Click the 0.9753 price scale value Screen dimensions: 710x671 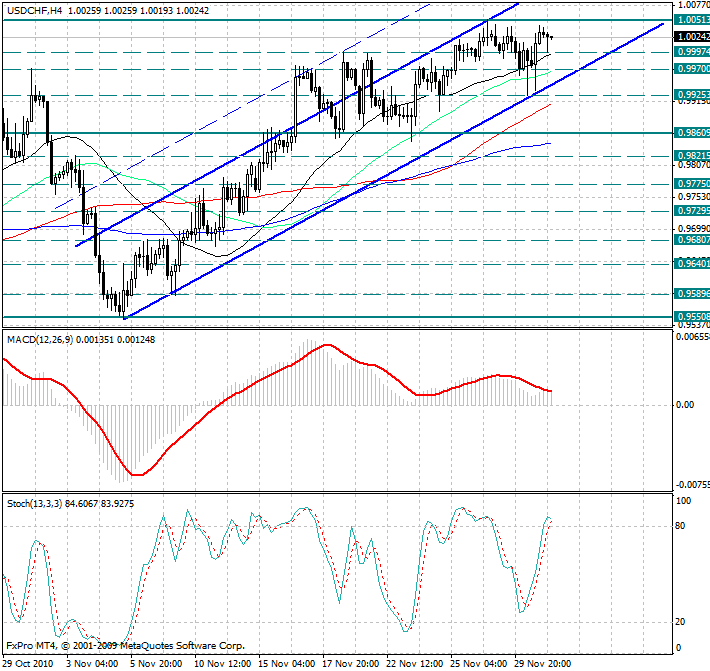click(x=694, y=197)
